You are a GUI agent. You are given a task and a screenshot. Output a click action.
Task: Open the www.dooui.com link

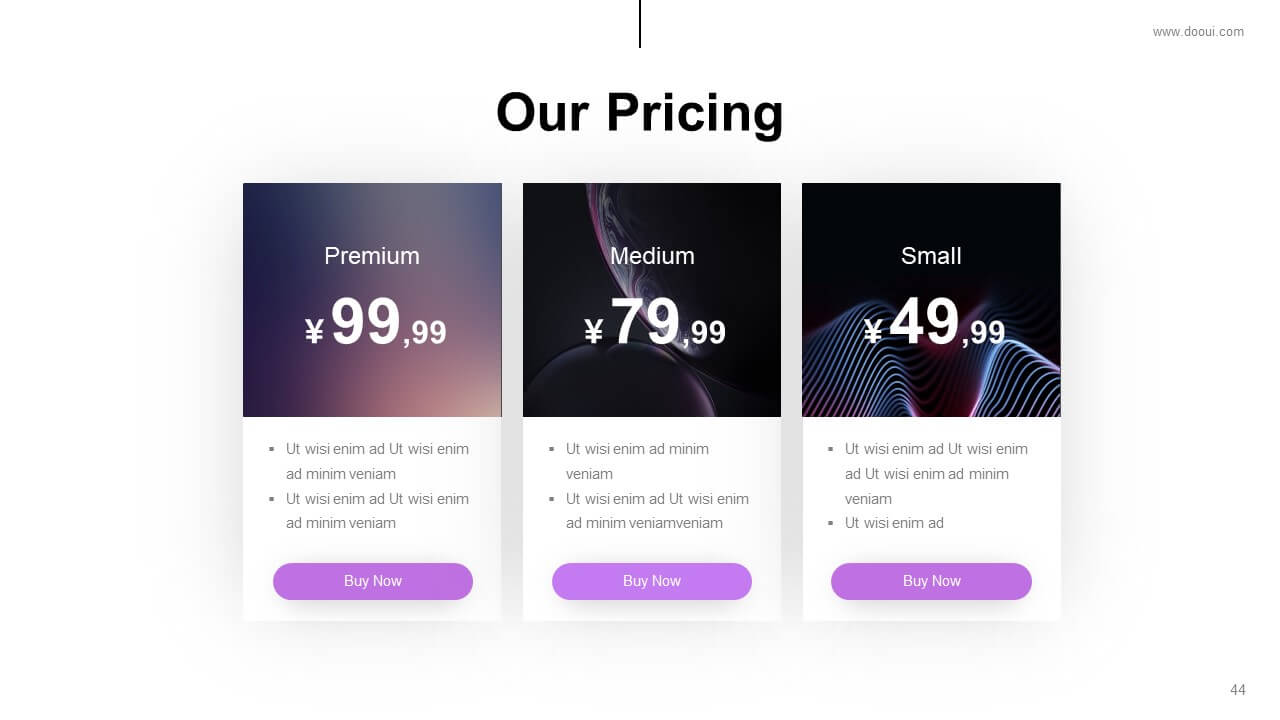point(1198,32)
